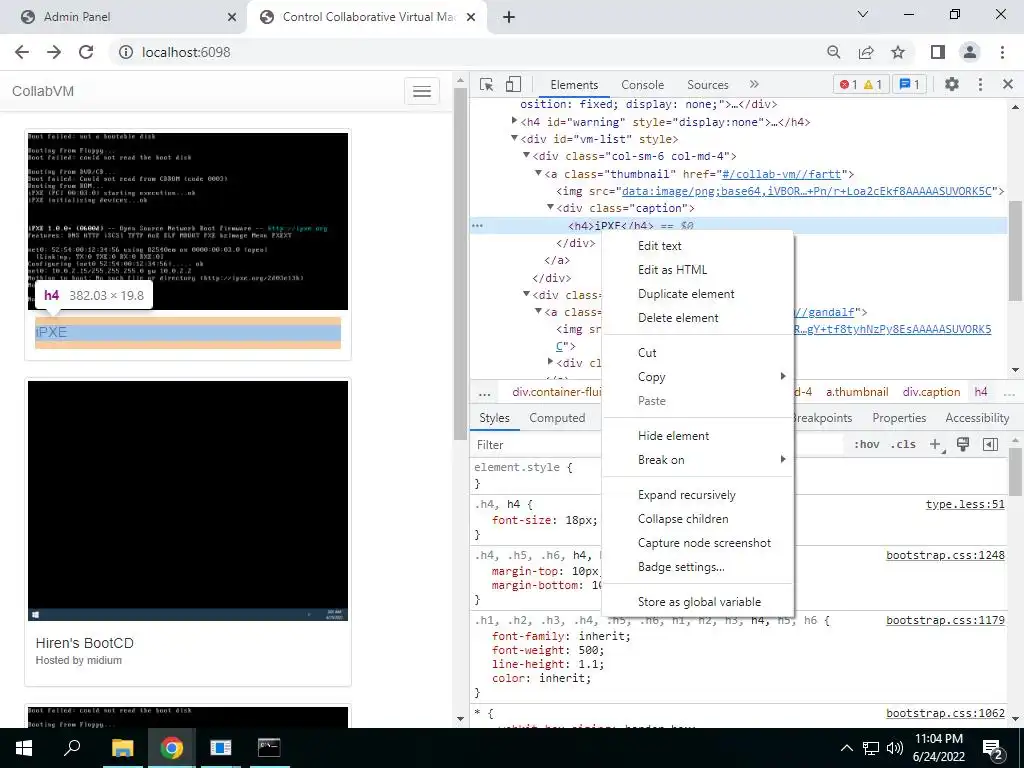Collapse the div id="vm-list" node
Image resolution: width=1024 pixels, height=768 pixels.
click(514, 138)
